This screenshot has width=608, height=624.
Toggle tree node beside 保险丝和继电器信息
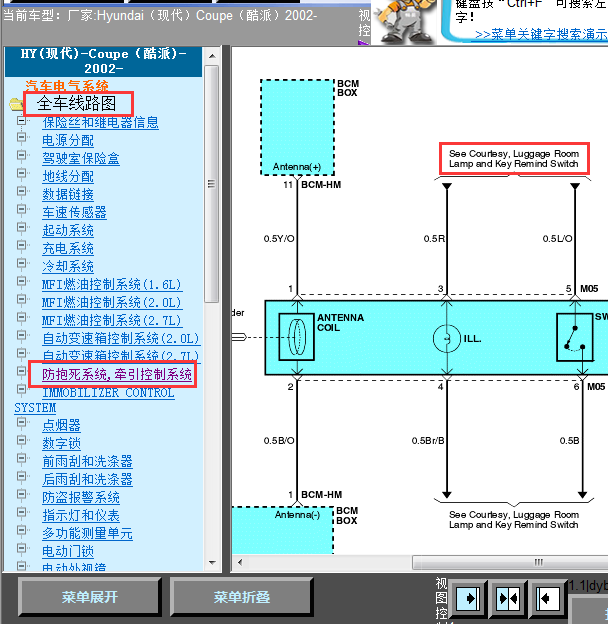(21, 119)
